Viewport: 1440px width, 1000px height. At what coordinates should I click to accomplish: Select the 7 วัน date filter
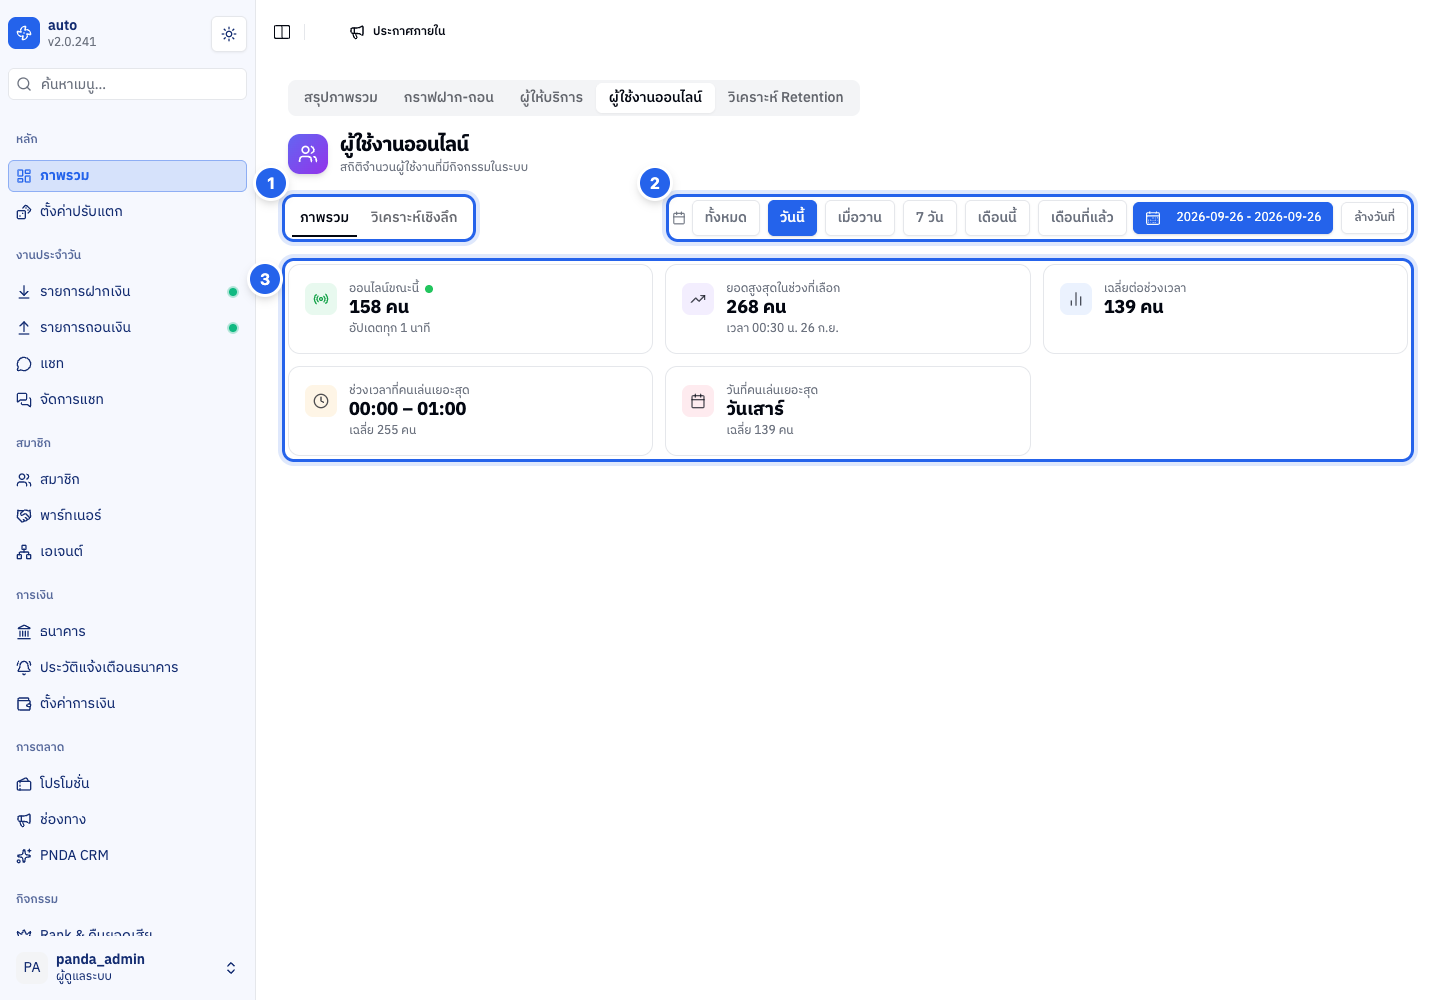(930, 218)
